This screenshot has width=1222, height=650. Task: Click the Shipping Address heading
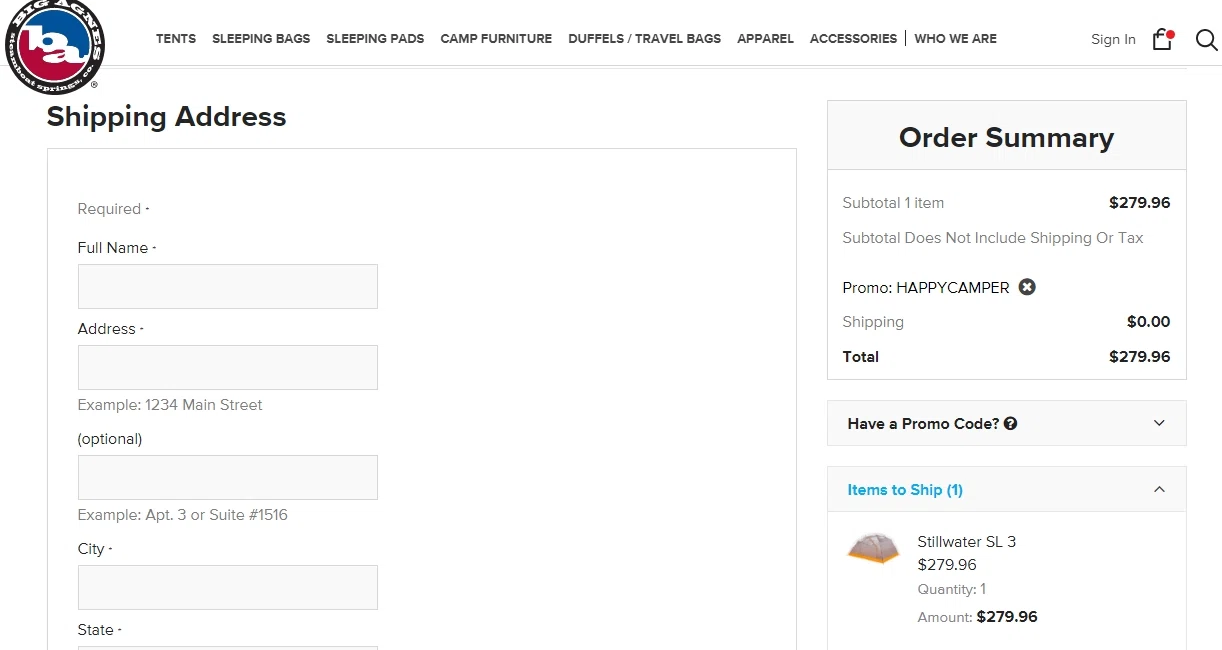tap(166, 117)
